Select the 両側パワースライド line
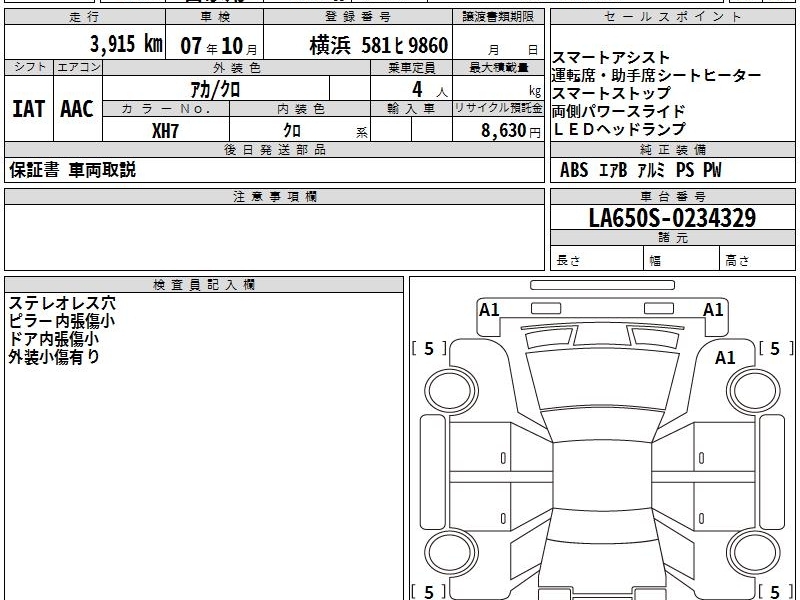This screenshot has width=800, height=600. coord(618,111)
